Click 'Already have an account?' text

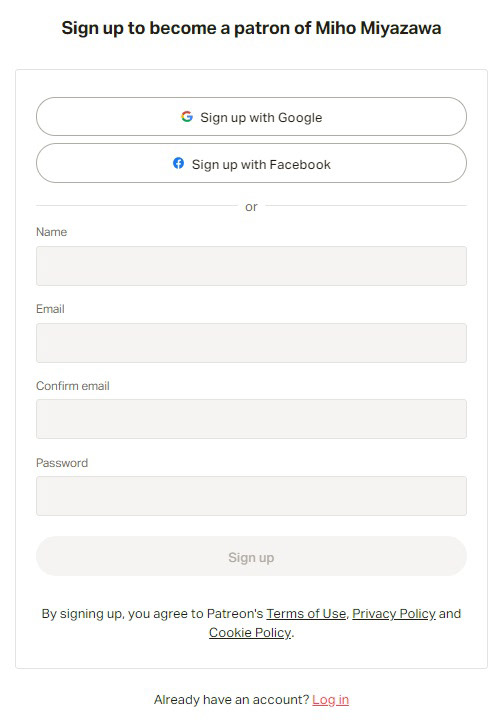[232, 699]
